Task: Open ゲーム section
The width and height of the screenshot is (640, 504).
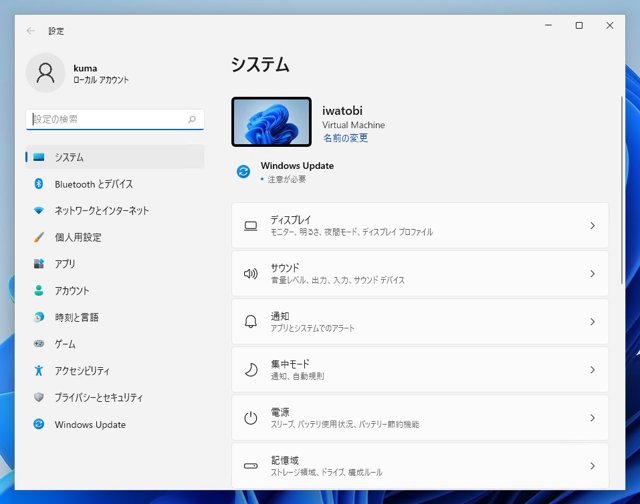Action: click(x=115, y=344)
